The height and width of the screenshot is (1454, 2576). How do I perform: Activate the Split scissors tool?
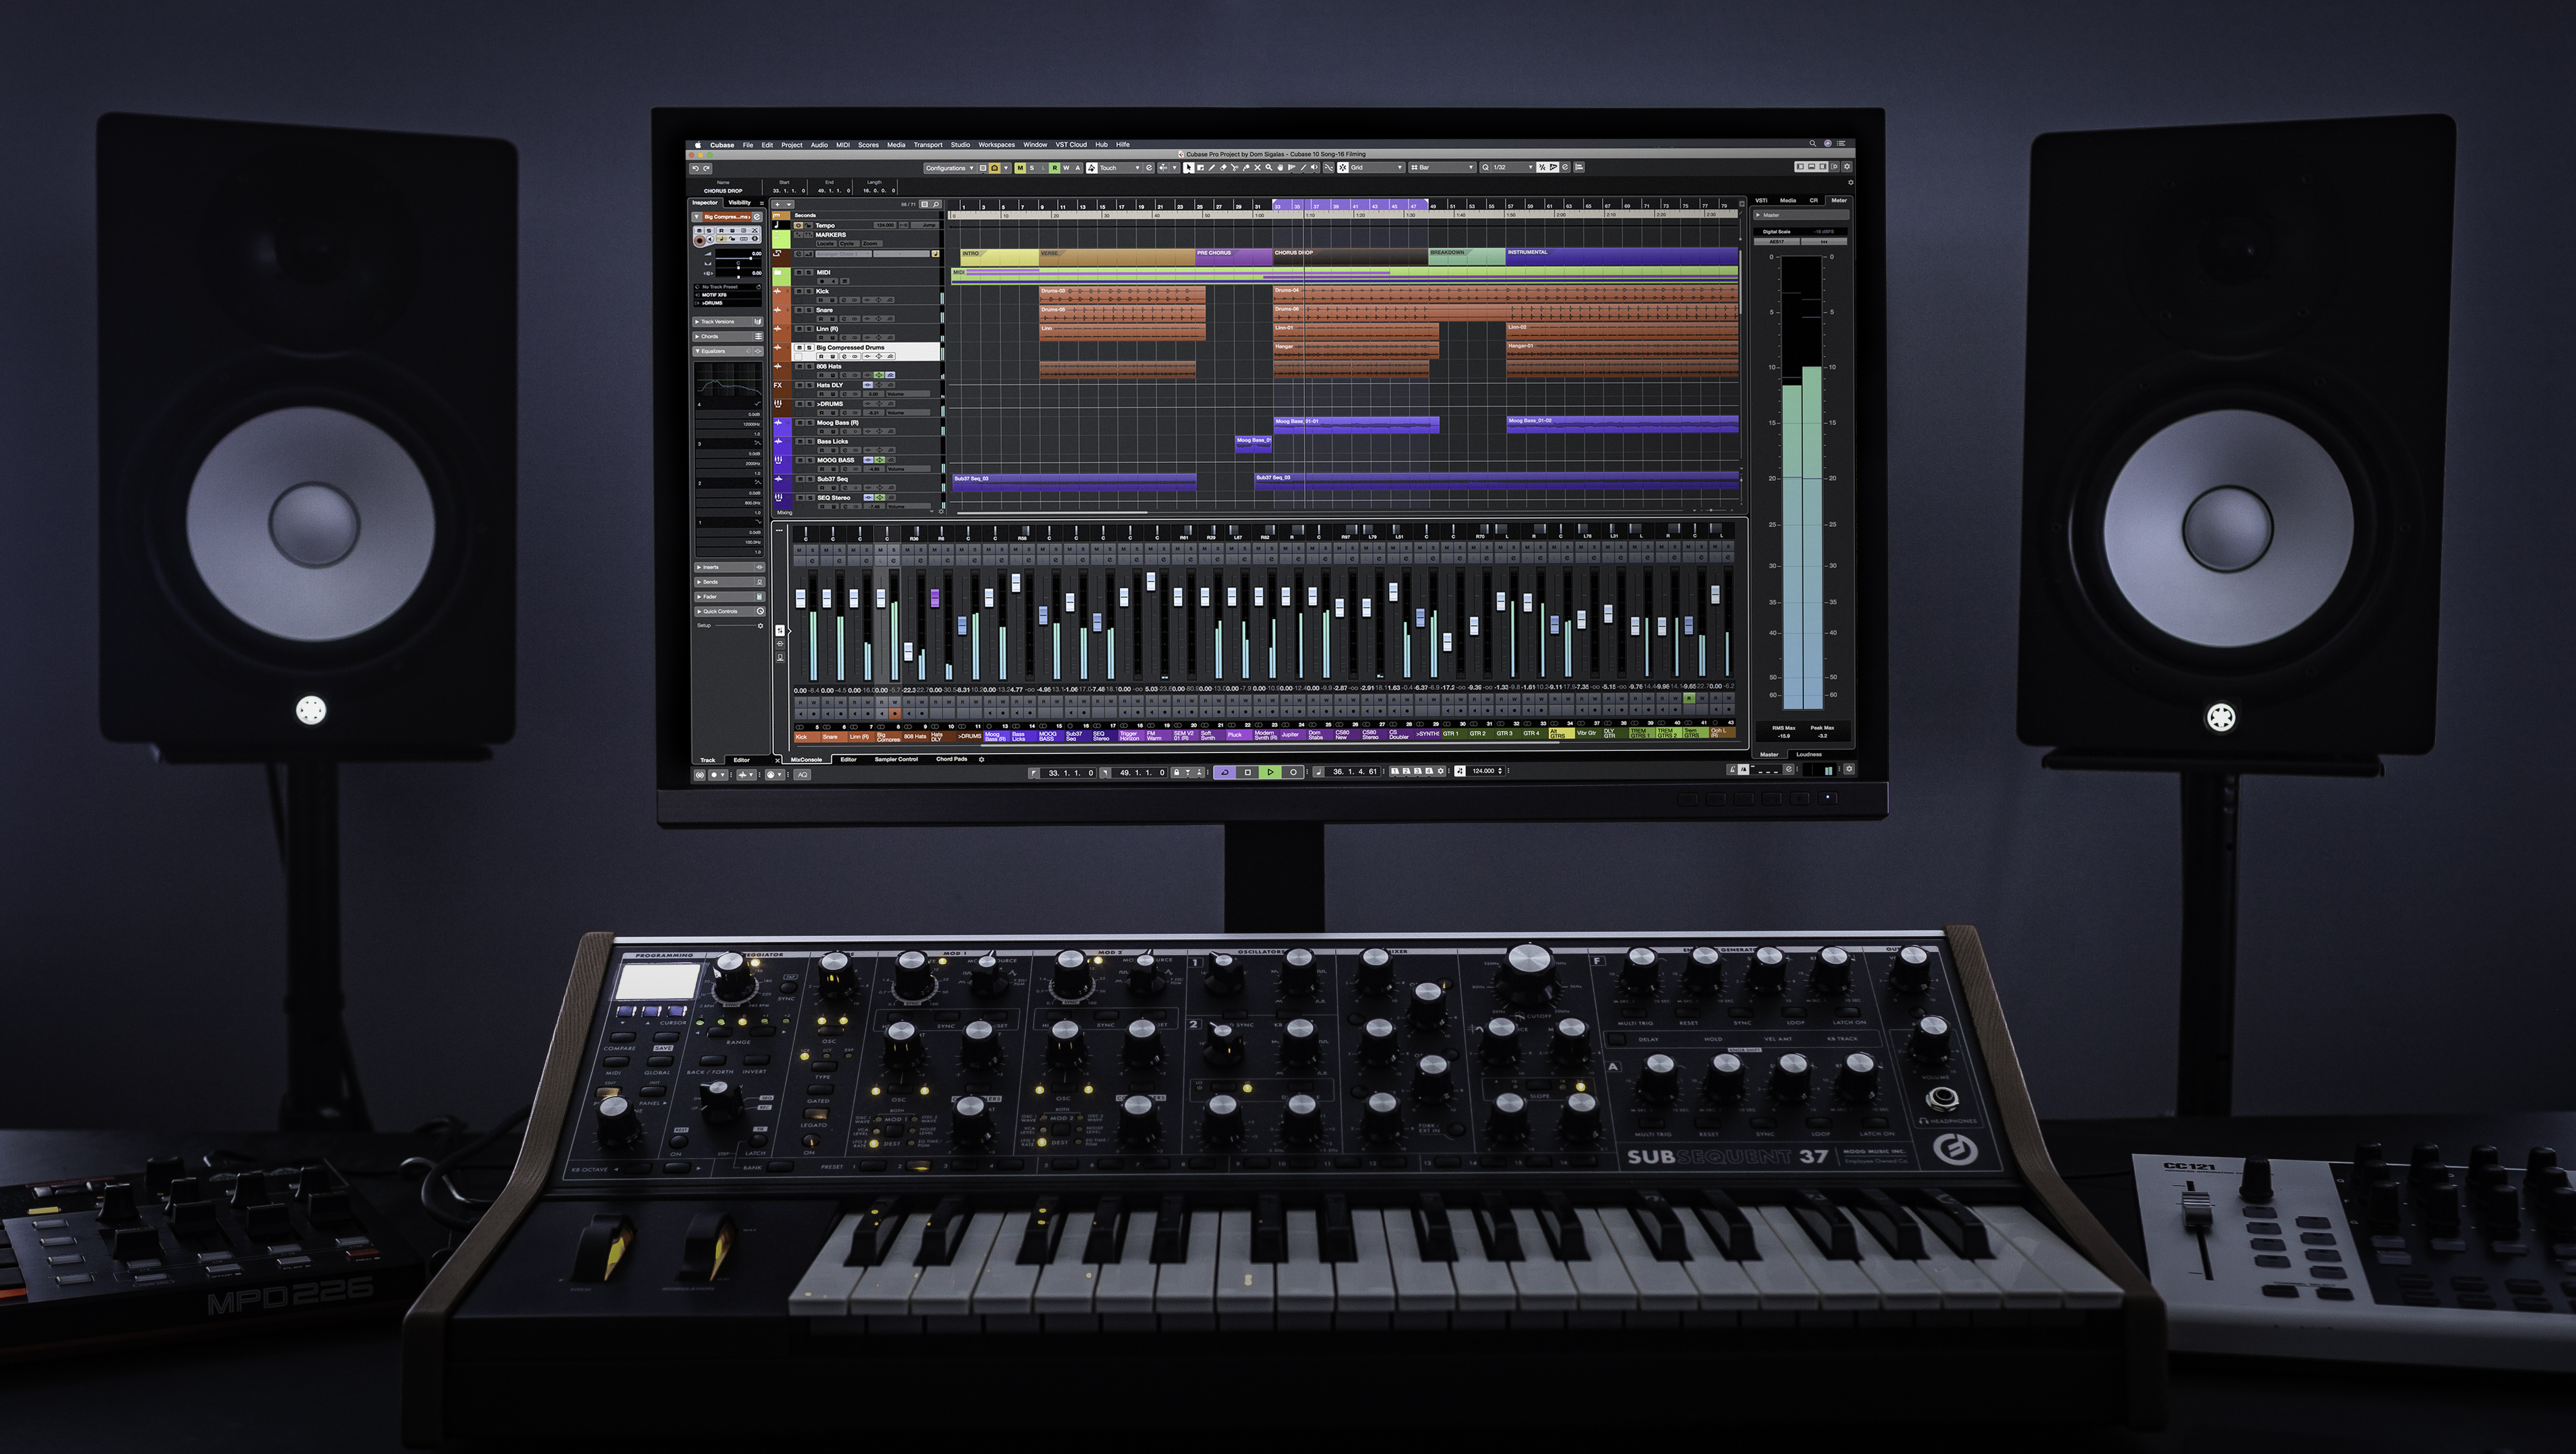coord(1235,168)
